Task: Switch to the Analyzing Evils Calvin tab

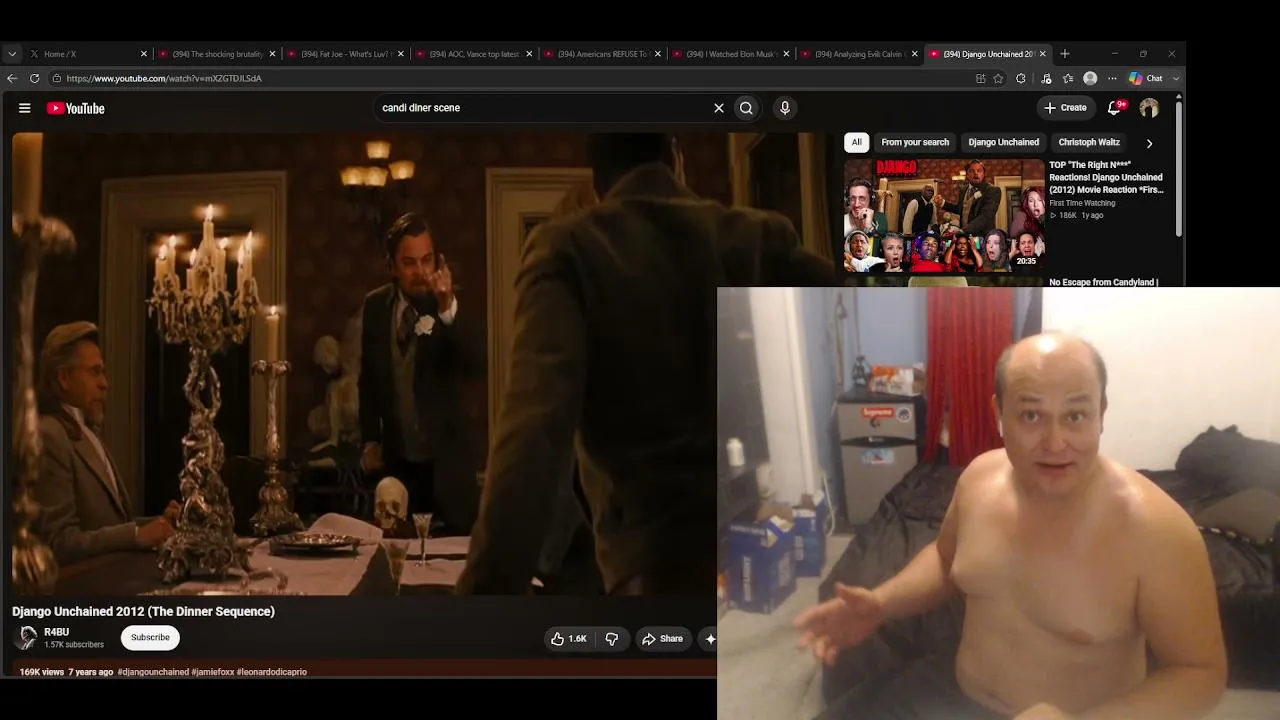Action: [860, 54]
